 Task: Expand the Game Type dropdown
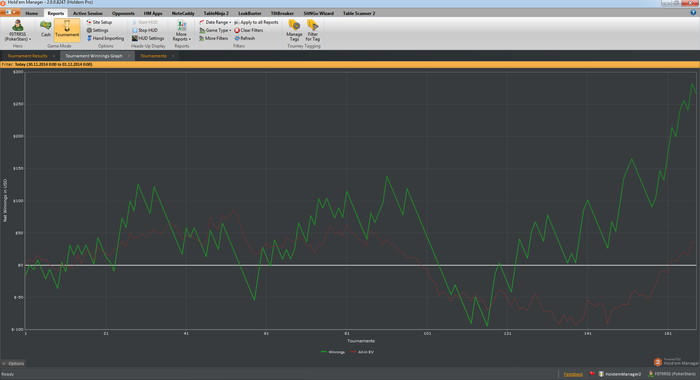pos(215,30)
